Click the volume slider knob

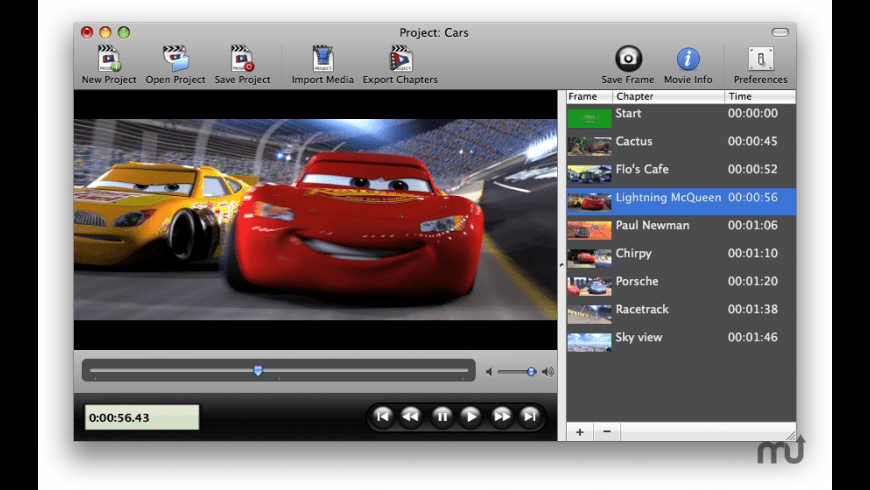531,372
